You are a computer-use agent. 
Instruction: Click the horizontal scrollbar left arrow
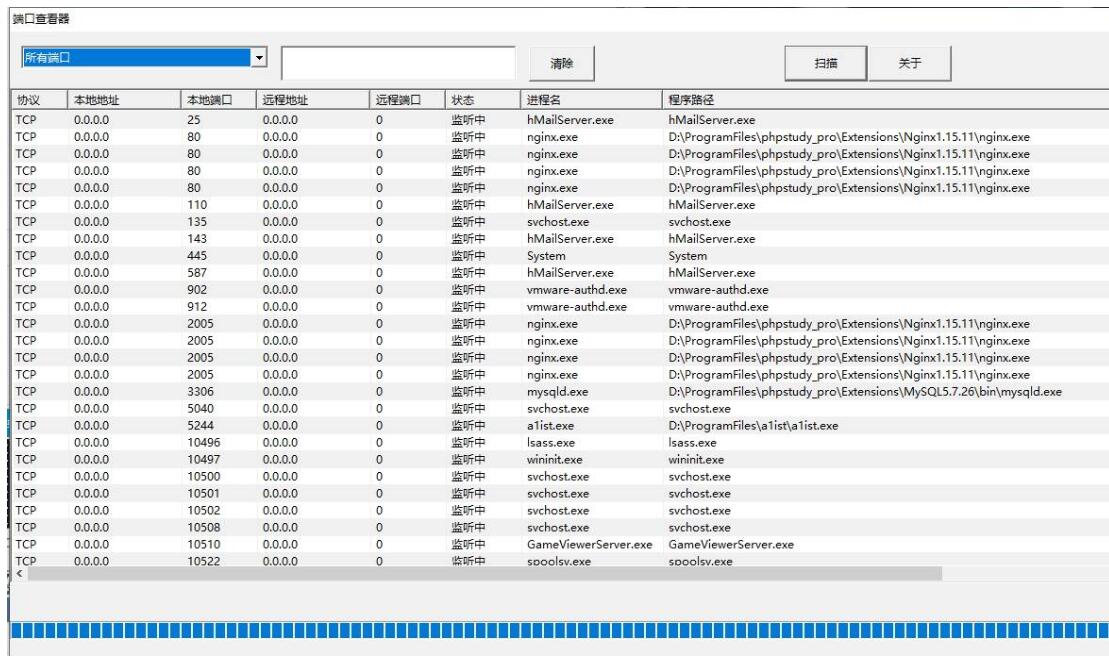[20, 574]
